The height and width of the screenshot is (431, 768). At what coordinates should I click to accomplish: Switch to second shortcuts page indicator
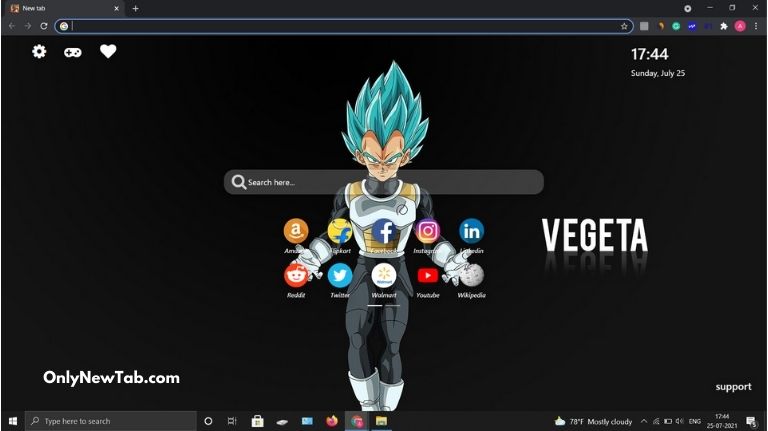click(392, 306)
